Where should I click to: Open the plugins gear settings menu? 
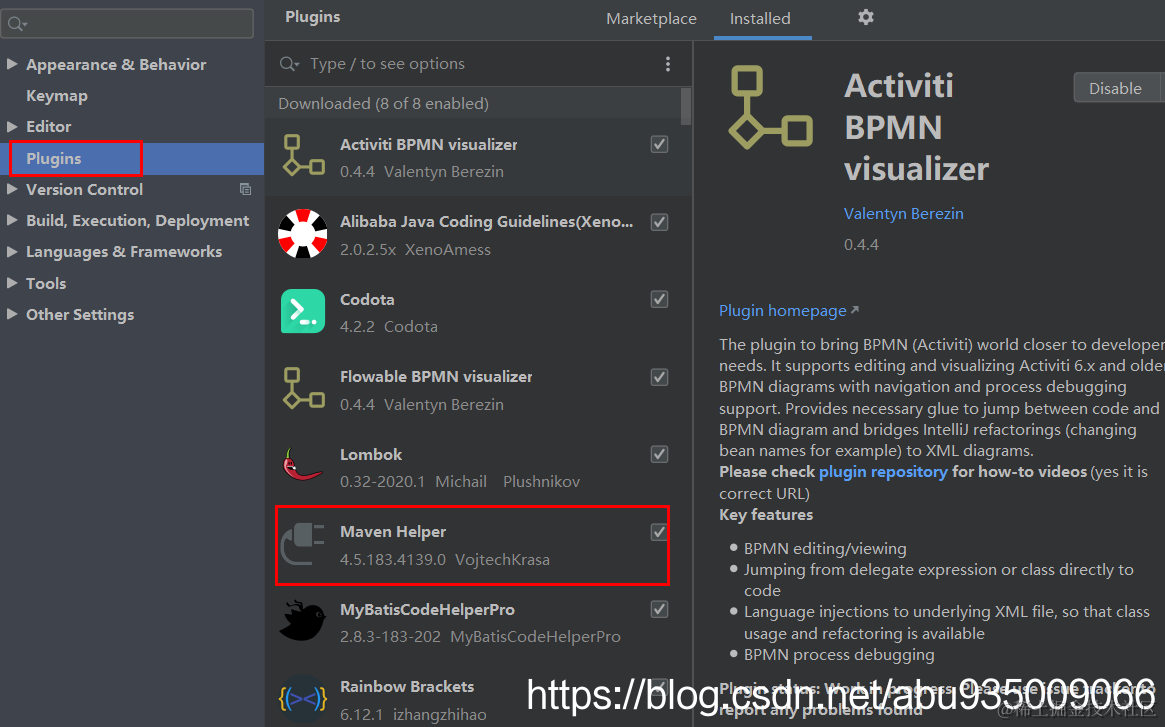click(866, 17)
